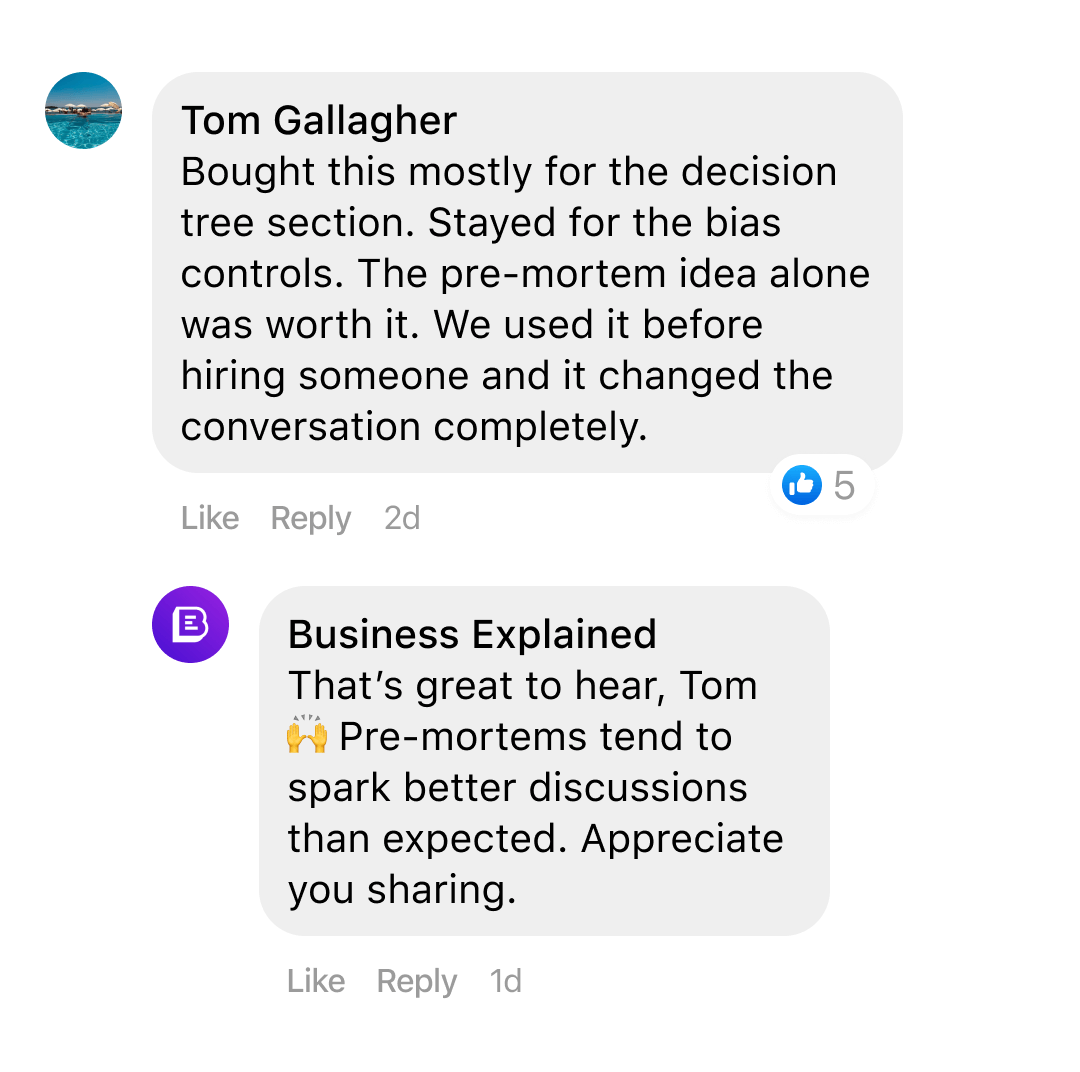Click the line 'hiring someone and it changed the'

506,376
